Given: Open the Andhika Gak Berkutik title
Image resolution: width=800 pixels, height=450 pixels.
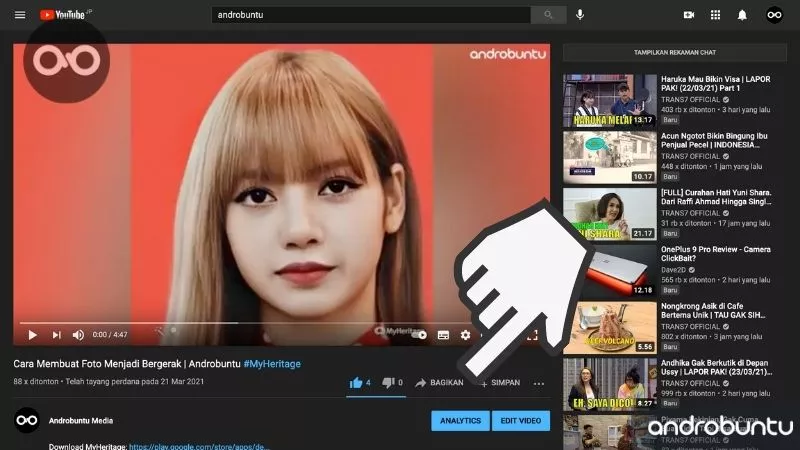Looking at the screenshot, I should (716, 367).
